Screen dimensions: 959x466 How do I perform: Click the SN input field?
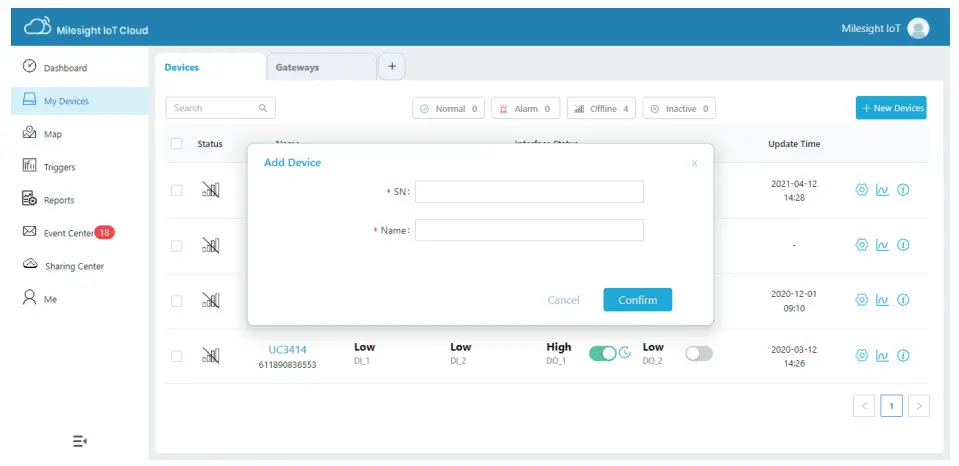(529, 191)
